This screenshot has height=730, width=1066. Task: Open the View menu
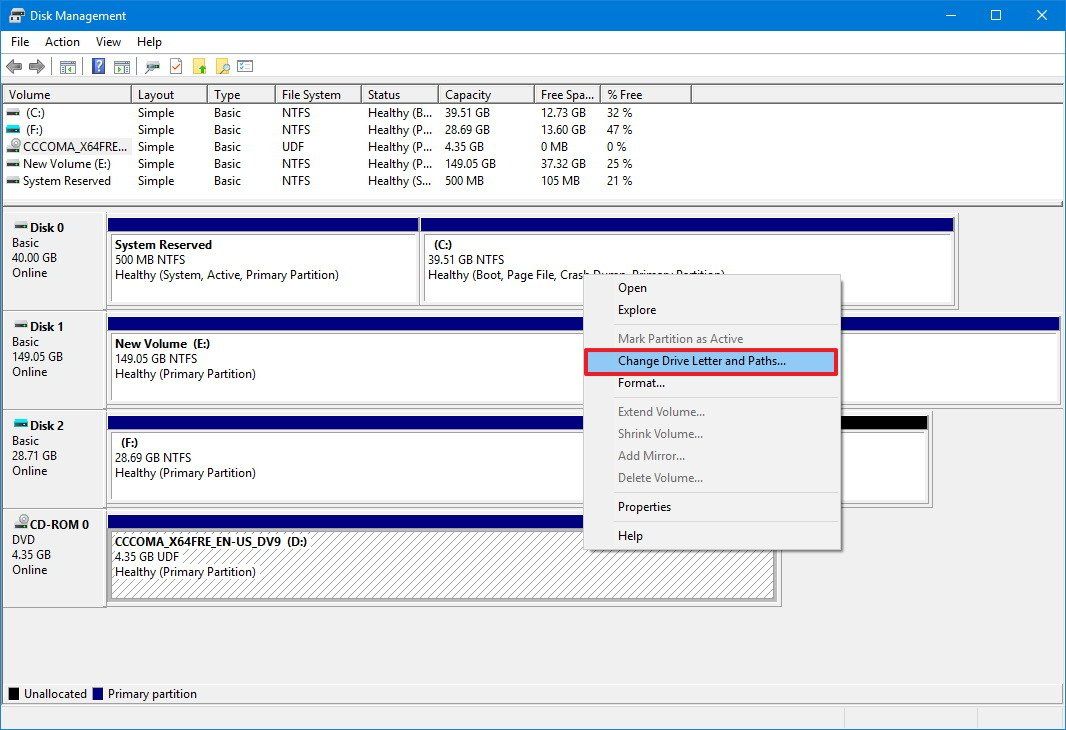[108, 41]
